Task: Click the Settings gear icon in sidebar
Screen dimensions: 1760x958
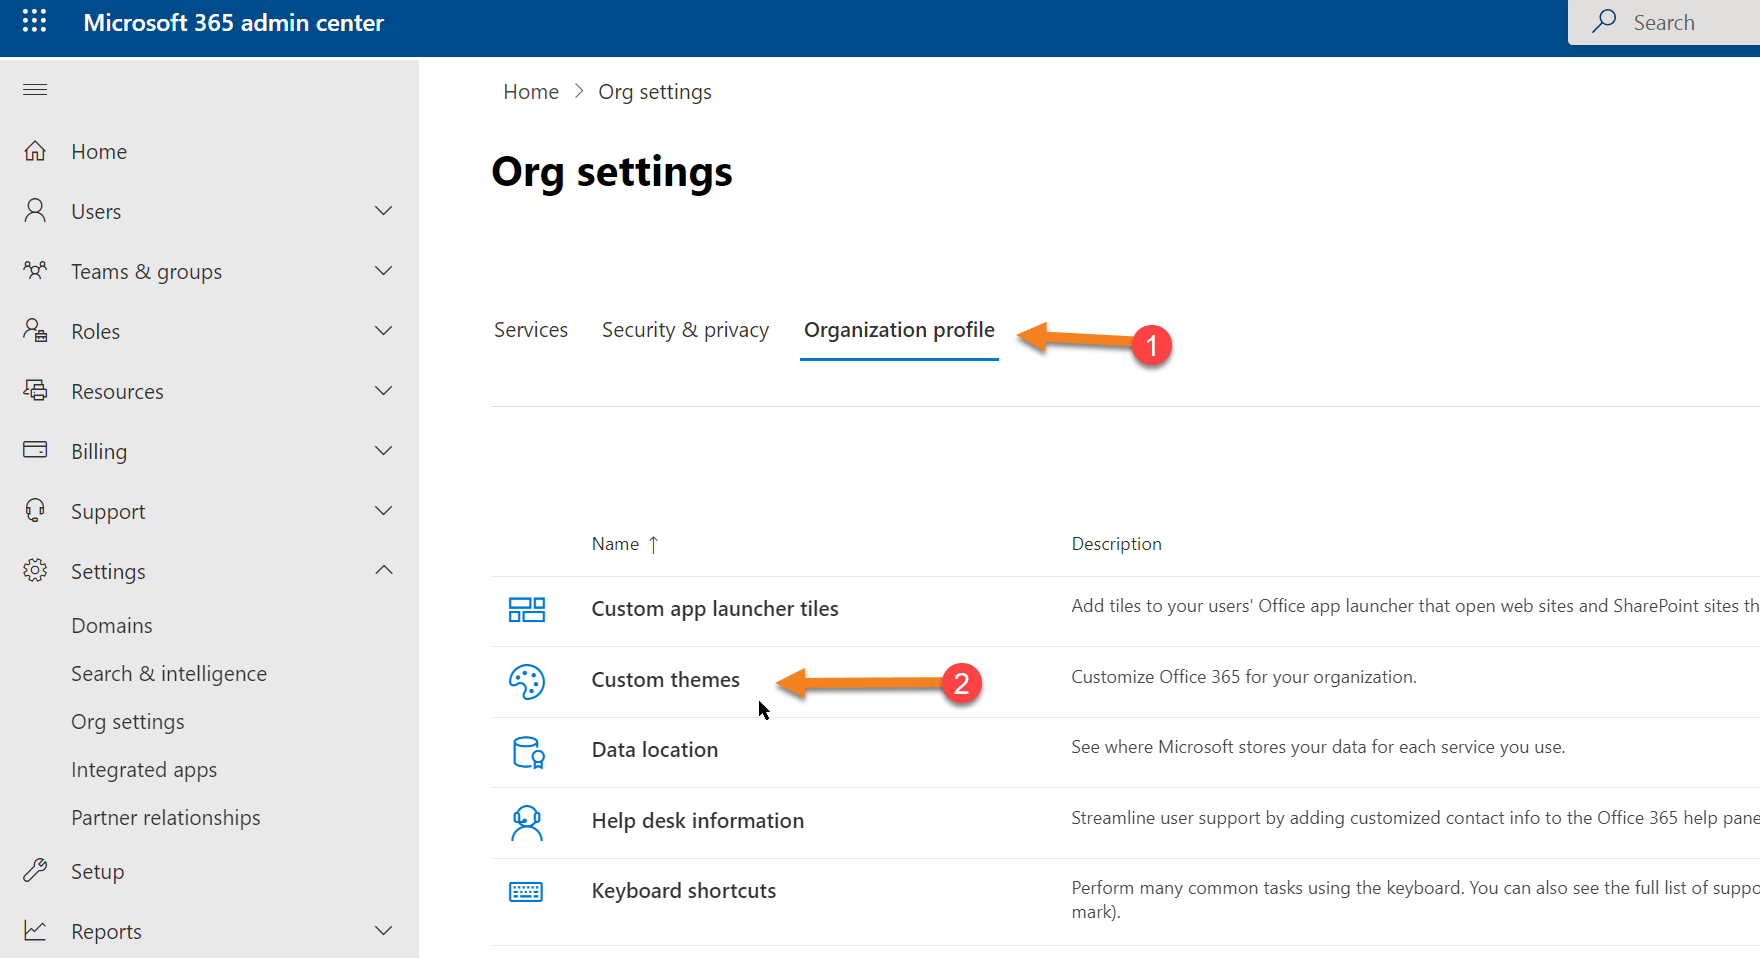Action: [35, 570]
